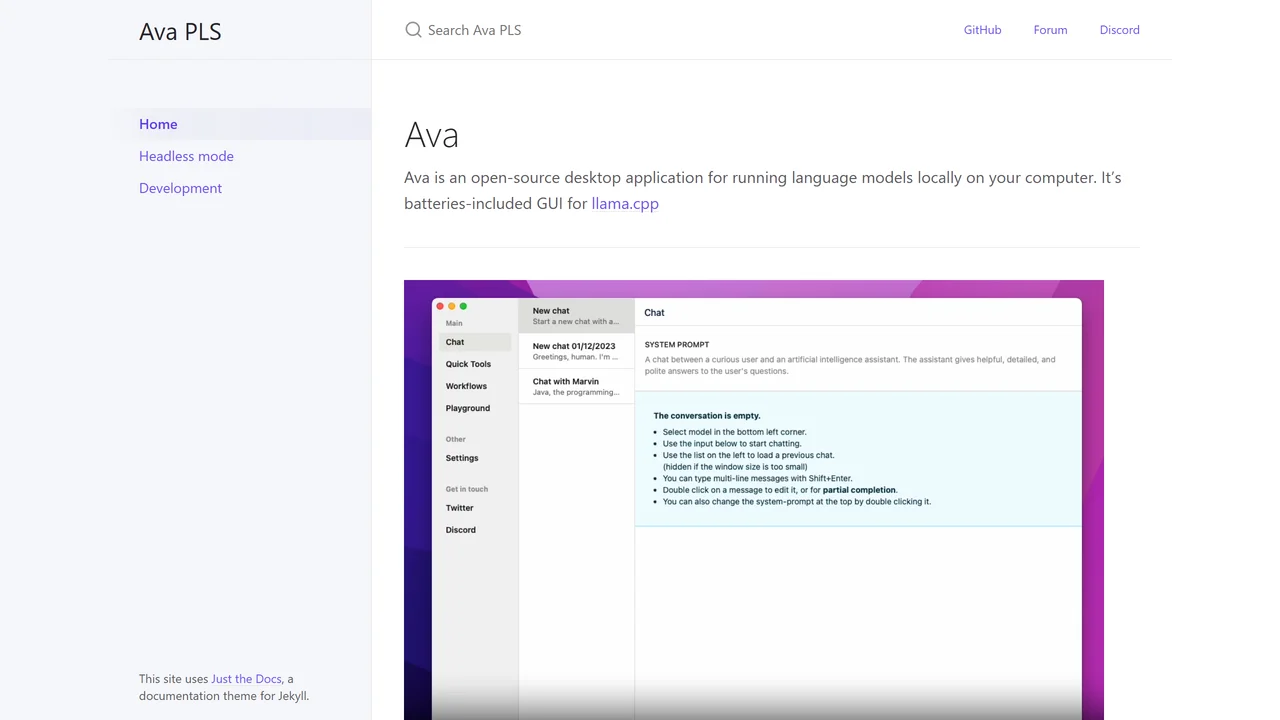Viewport: 1280px width, 720px height.
Task: Click "Quick Tools" in the app screenshot
Action: click(x=468, y=364)
